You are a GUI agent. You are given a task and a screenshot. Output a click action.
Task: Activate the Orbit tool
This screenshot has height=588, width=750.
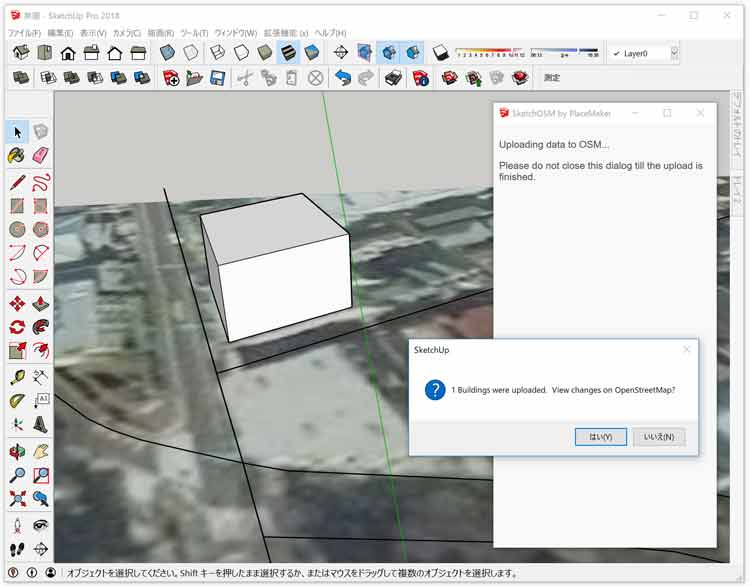point(17,451)
